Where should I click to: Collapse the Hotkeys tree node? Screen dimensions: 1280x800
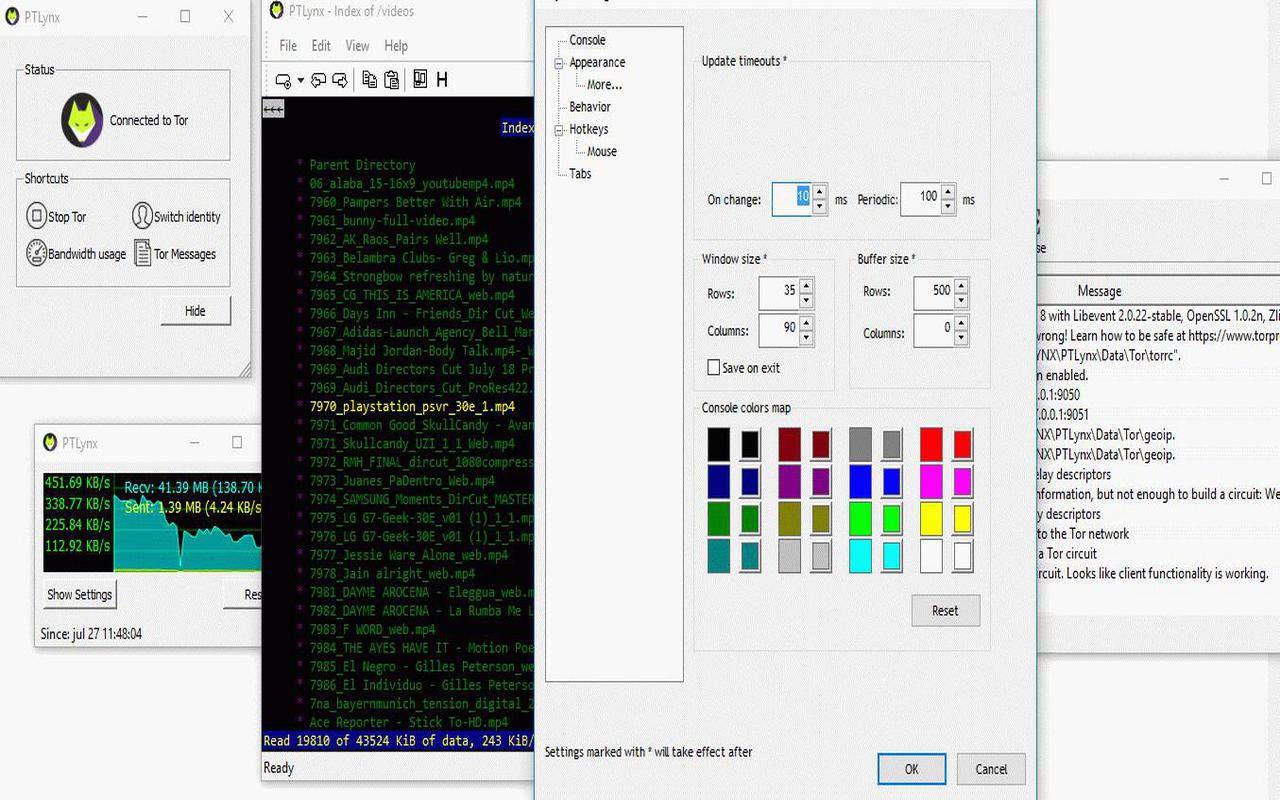point(559,129)
